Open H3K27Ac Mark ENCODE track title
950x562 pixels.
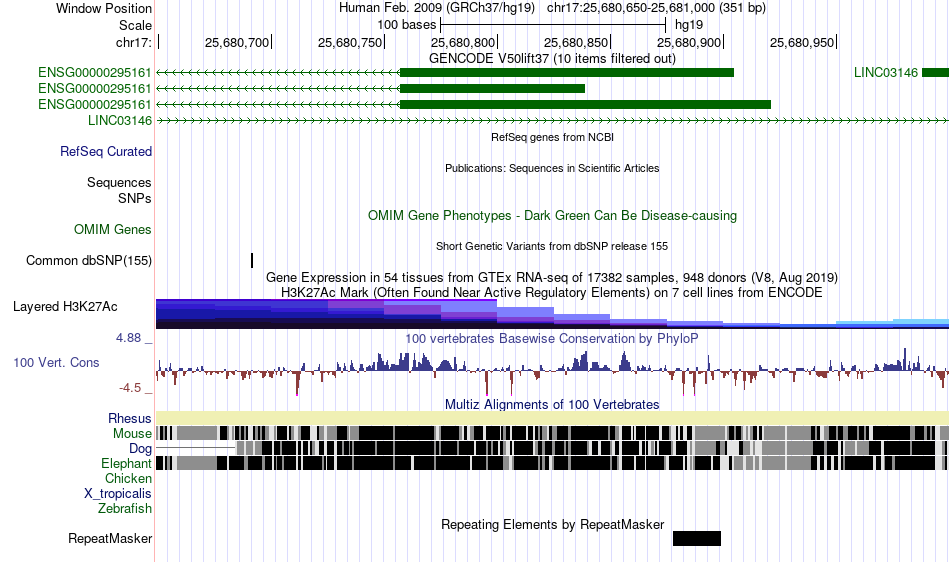tap(552, 293)
